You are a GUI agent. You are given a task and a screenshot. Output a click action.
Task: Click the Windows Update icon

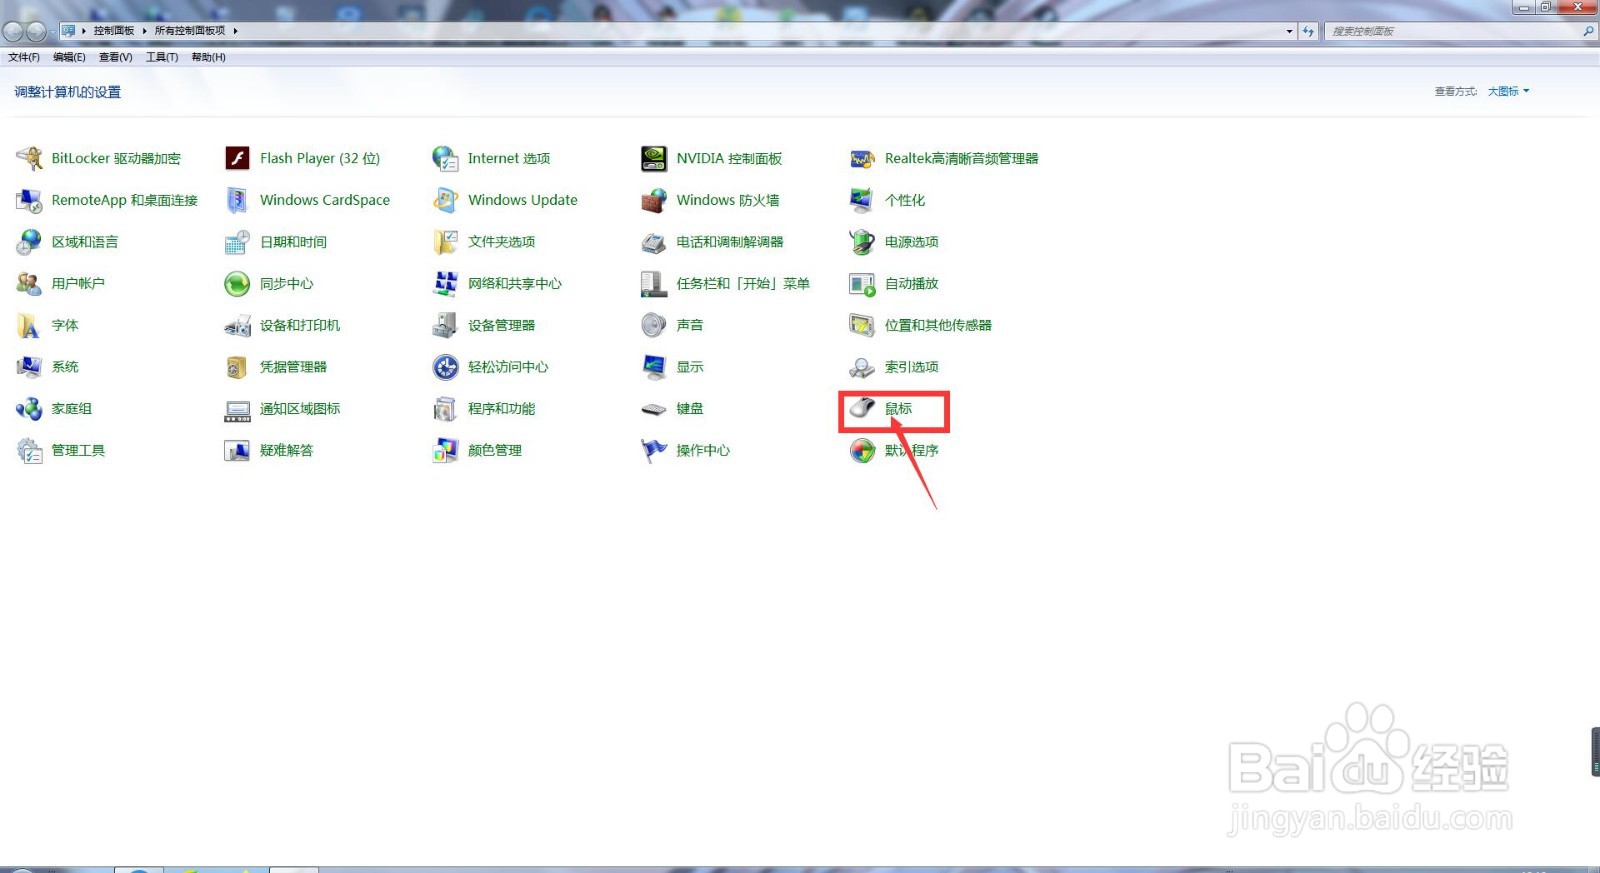click(x=445, y=200)
